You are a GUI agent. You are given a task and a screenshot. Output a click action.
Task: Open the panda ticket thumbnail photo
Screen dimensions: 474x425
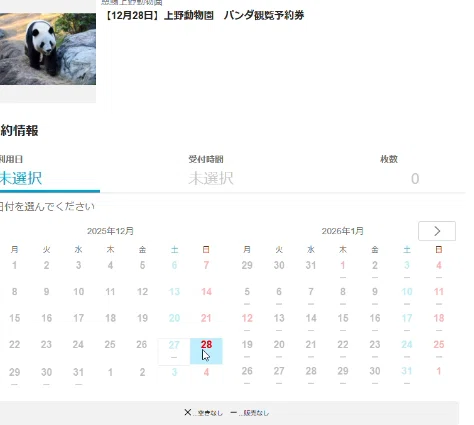coord(48,49)
